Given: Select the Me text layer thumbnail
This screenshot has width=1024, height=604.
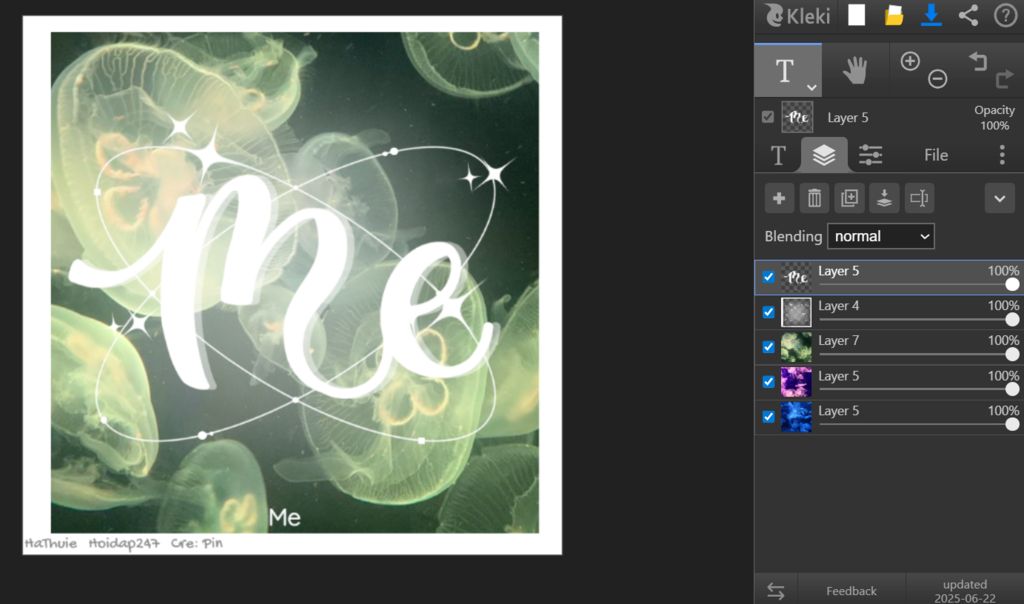Looking at the screenshot, I should click(x=796, y=278).
